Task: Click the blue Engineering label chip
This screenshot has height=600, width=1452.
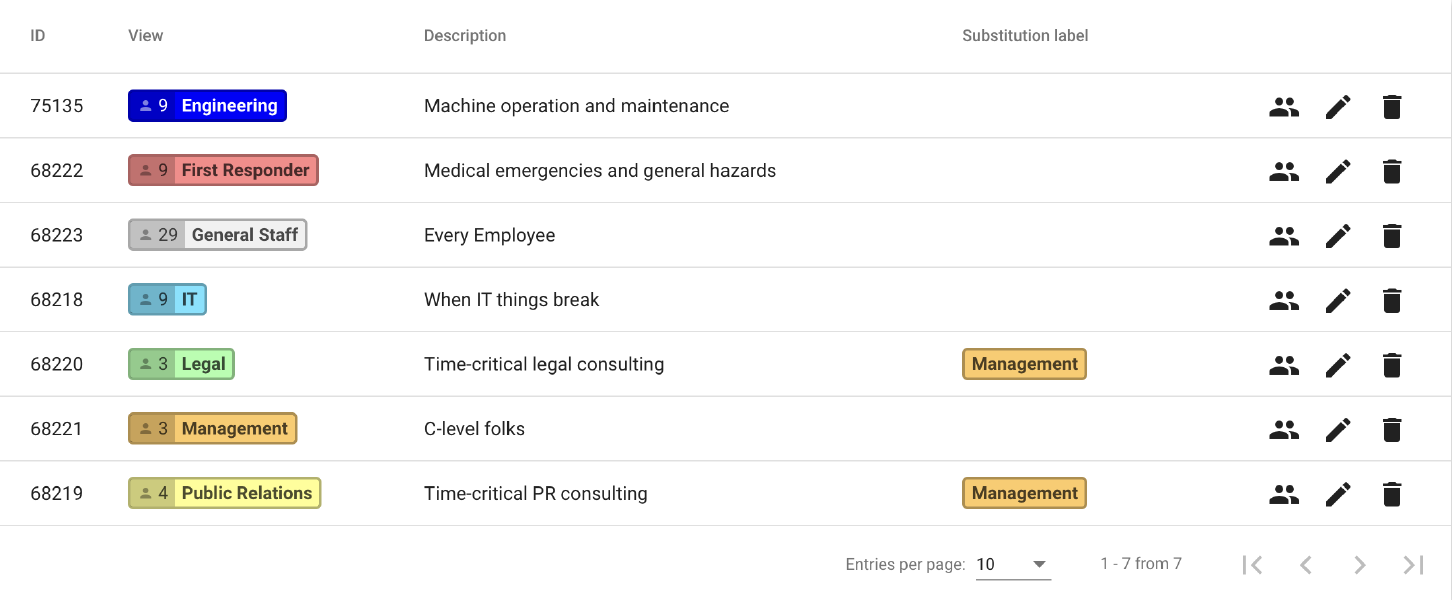Action: pyautogui.click(x=207, y=106)
